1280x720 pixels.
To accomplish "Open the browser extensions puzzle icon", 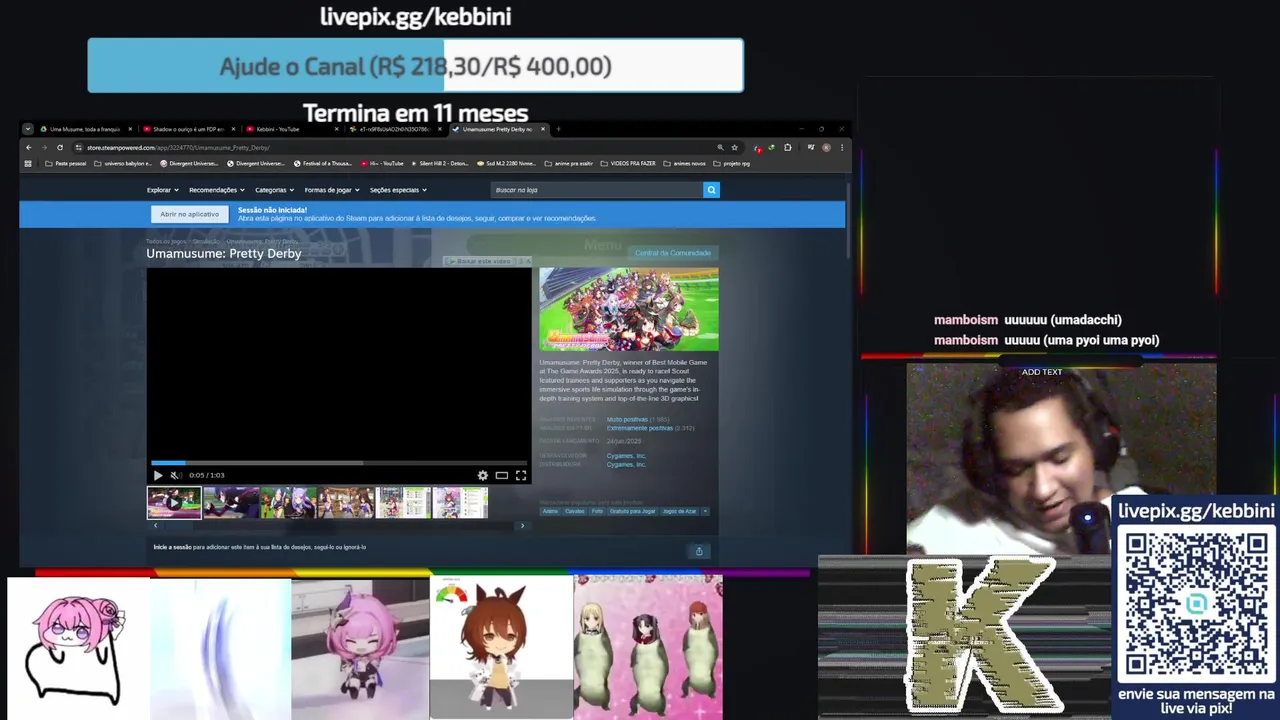I will click(x=788, y=148).
